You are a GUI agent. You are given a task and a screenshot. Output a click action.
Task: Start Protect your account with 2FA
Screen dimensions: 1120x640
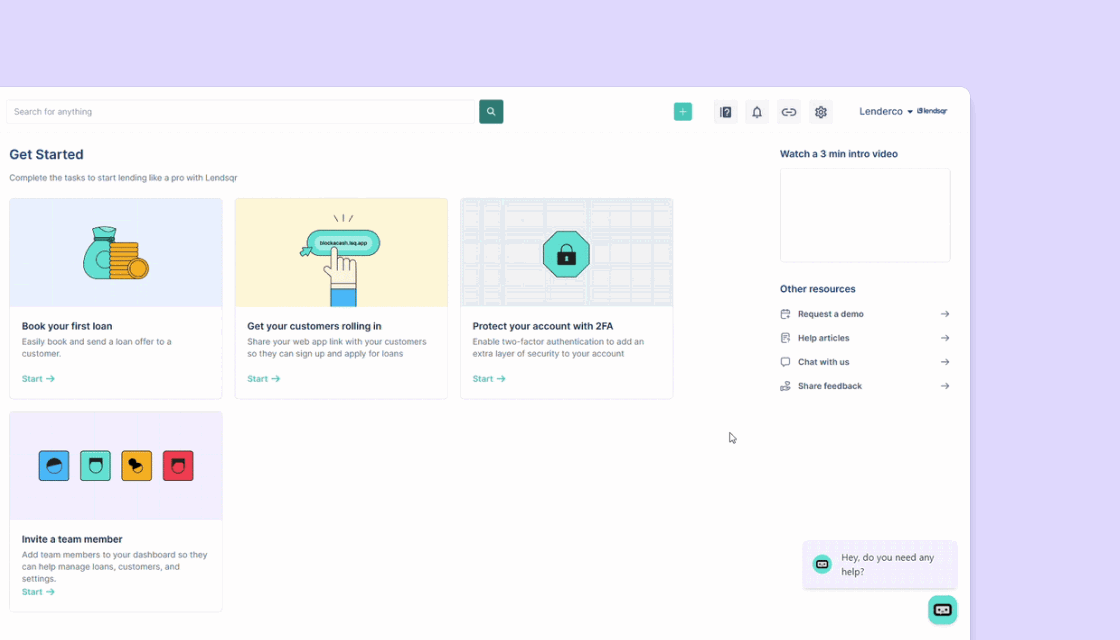(489, 379)
